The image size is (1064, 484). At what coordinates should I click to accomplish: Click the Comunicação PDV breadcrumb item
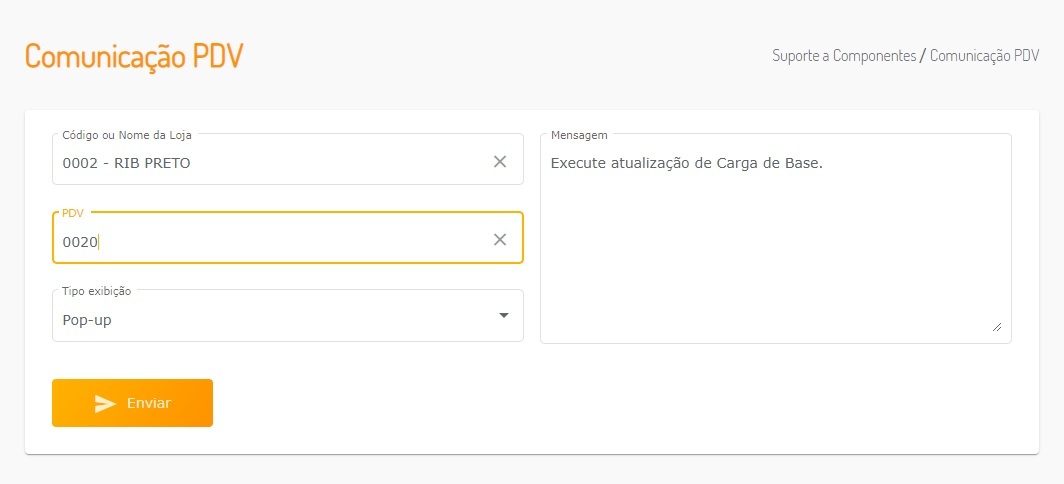point(984,56)
